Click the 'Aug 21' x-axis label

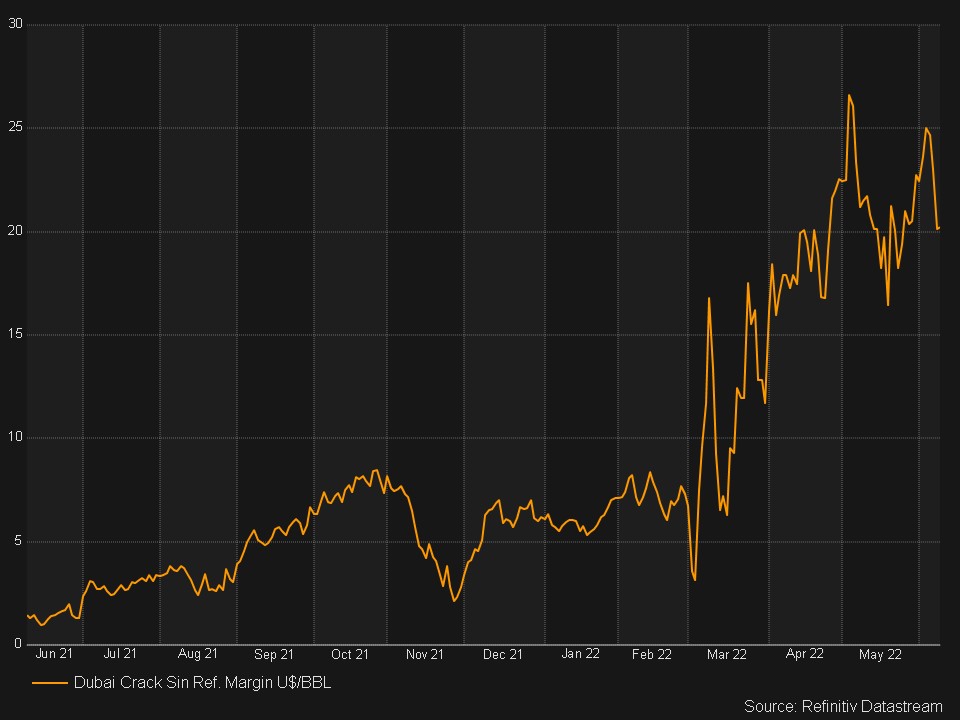pos(198,654)
